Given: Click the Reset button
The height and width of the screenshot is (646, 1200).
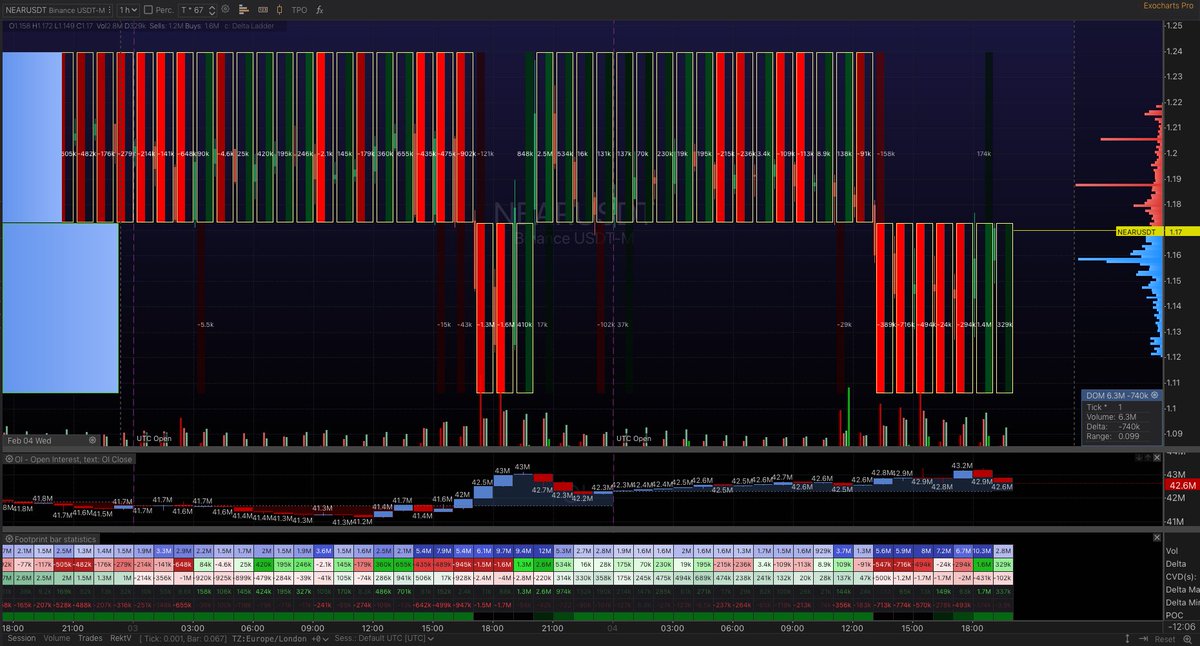Looking at the screenshot, I should 1165,638.
